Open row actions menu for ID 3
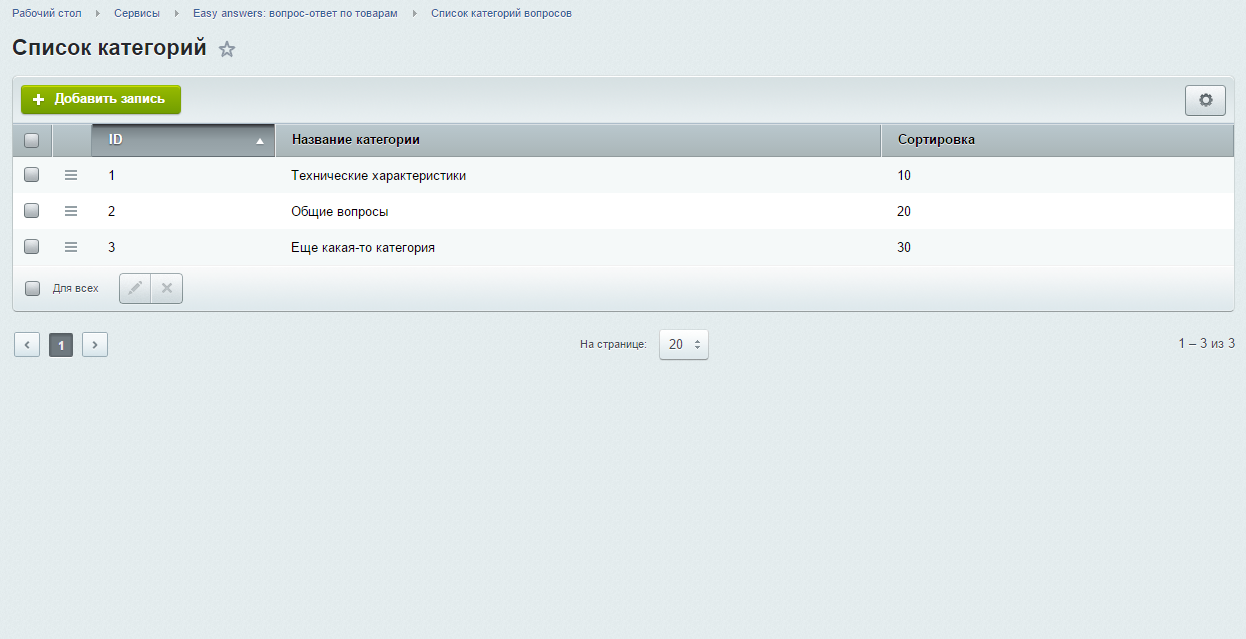Screen dimensions: 1246x639 coord(71,247)
